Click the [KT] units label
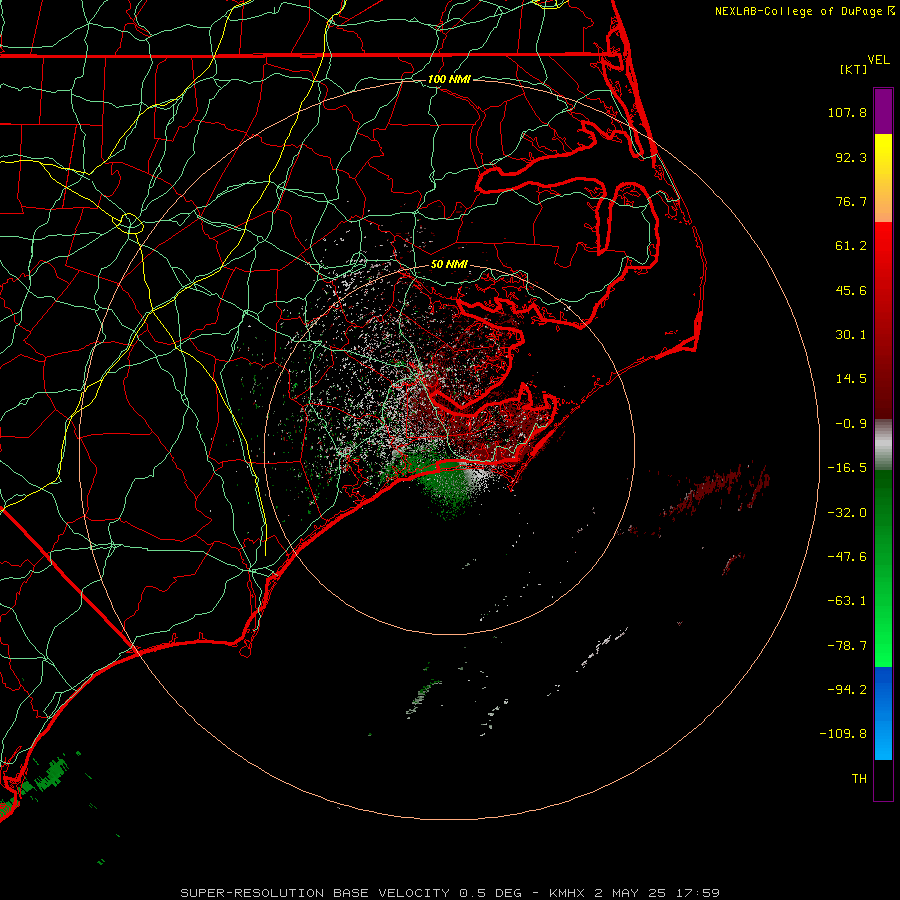 853,69
